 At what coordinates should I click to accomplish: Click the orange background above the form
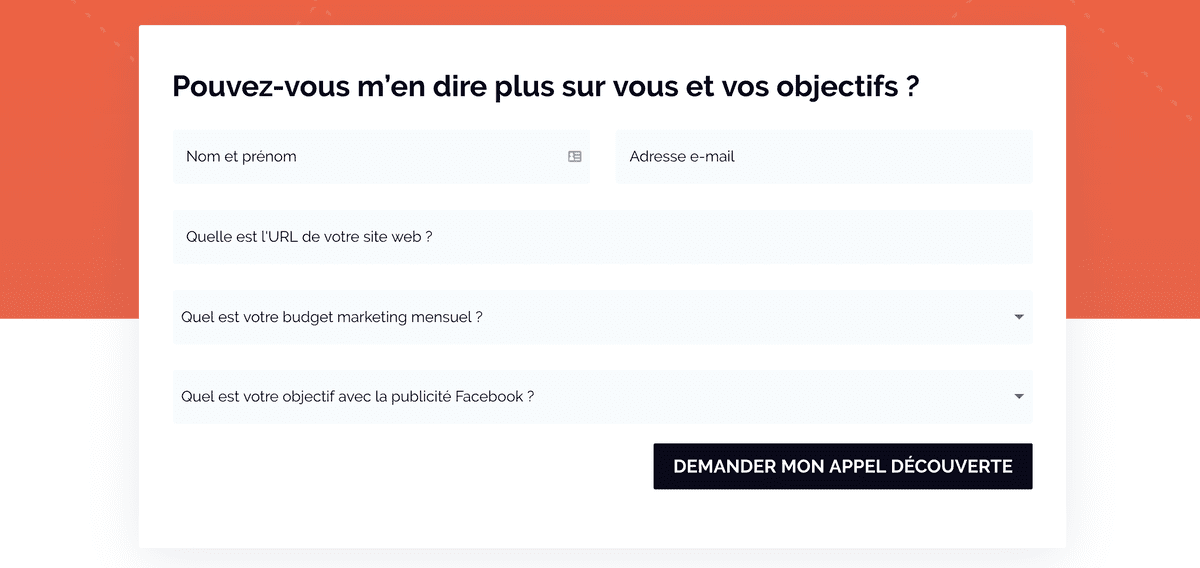click(600, 12)
